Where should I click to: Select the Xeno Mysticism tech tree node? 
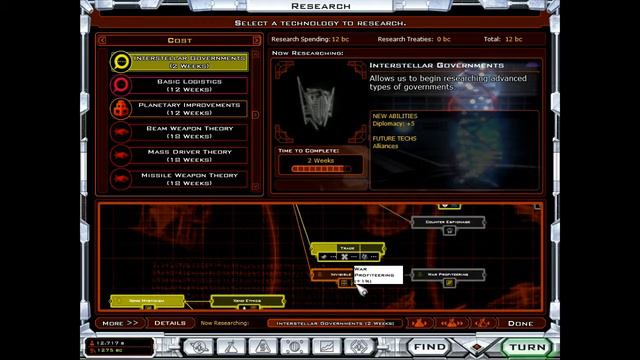coord(147,301)
